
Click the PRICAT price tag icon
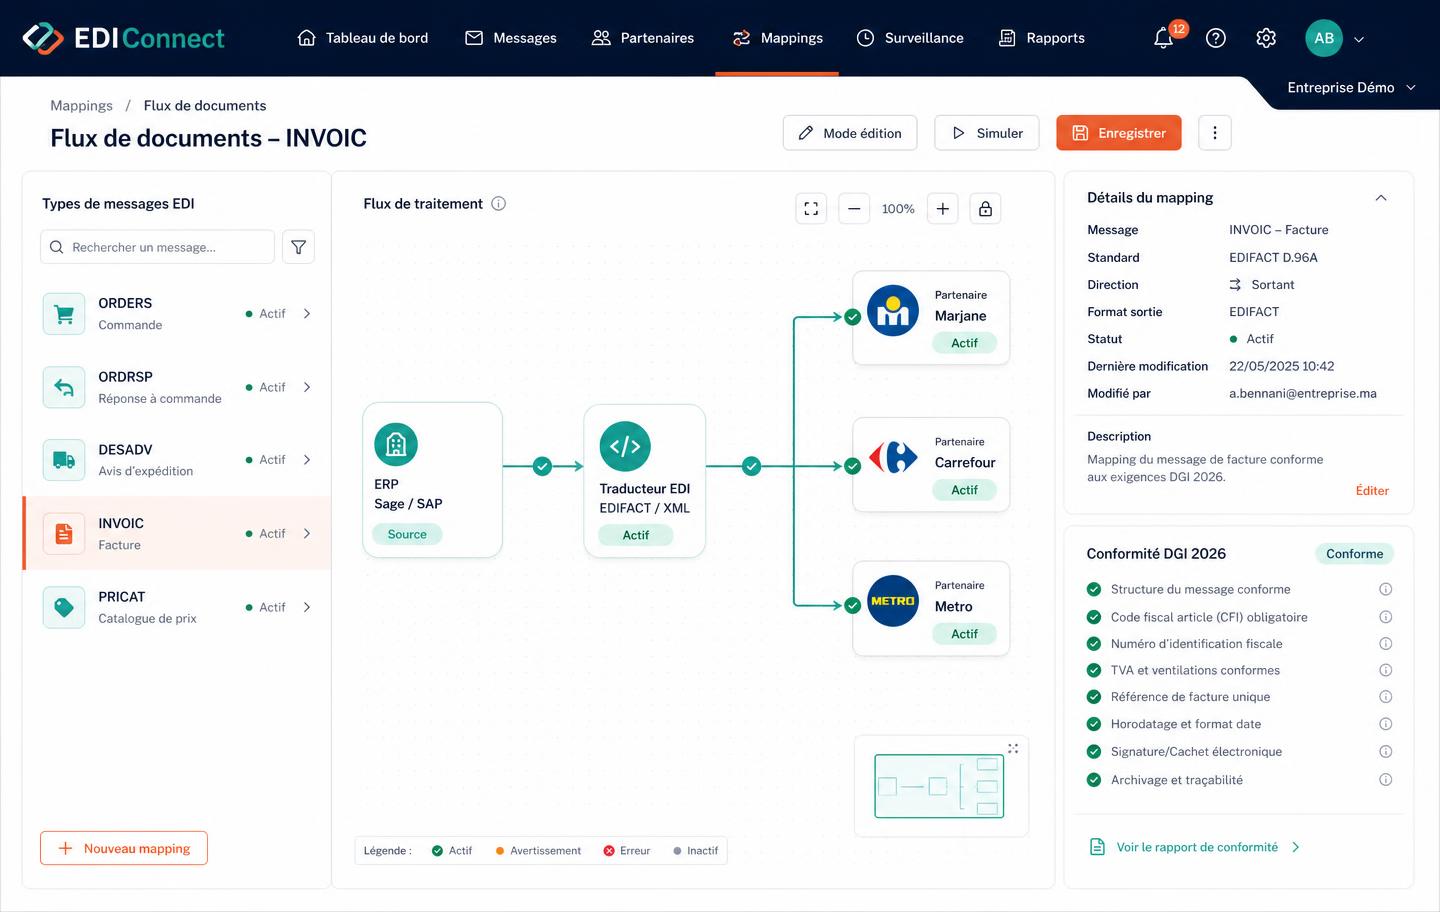click(x=64, y=607)
